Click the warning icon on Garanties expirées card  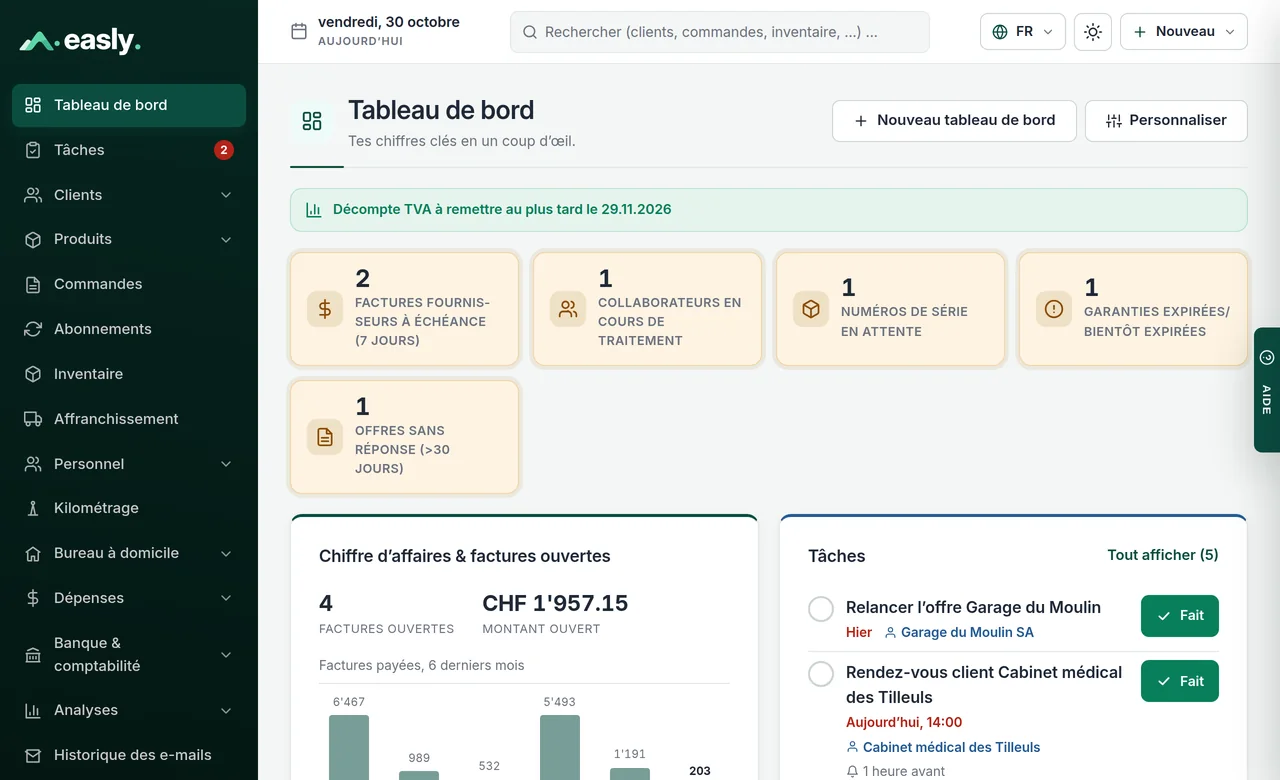coord(1054,309)
